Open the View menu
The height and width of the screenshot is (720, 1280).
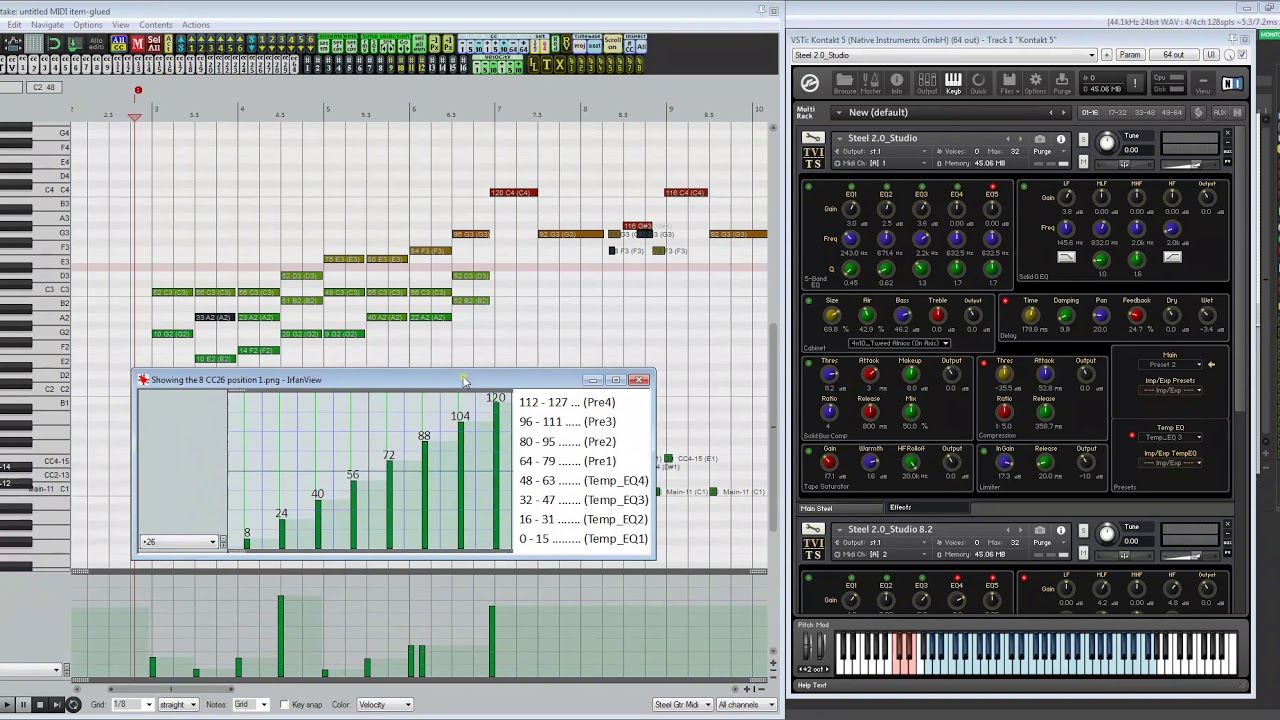click(x=121, y=25)
